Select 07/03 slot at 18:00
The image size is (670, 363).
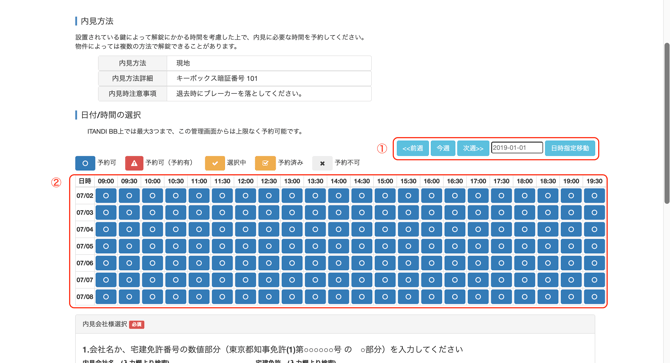(x=525, y=212)
